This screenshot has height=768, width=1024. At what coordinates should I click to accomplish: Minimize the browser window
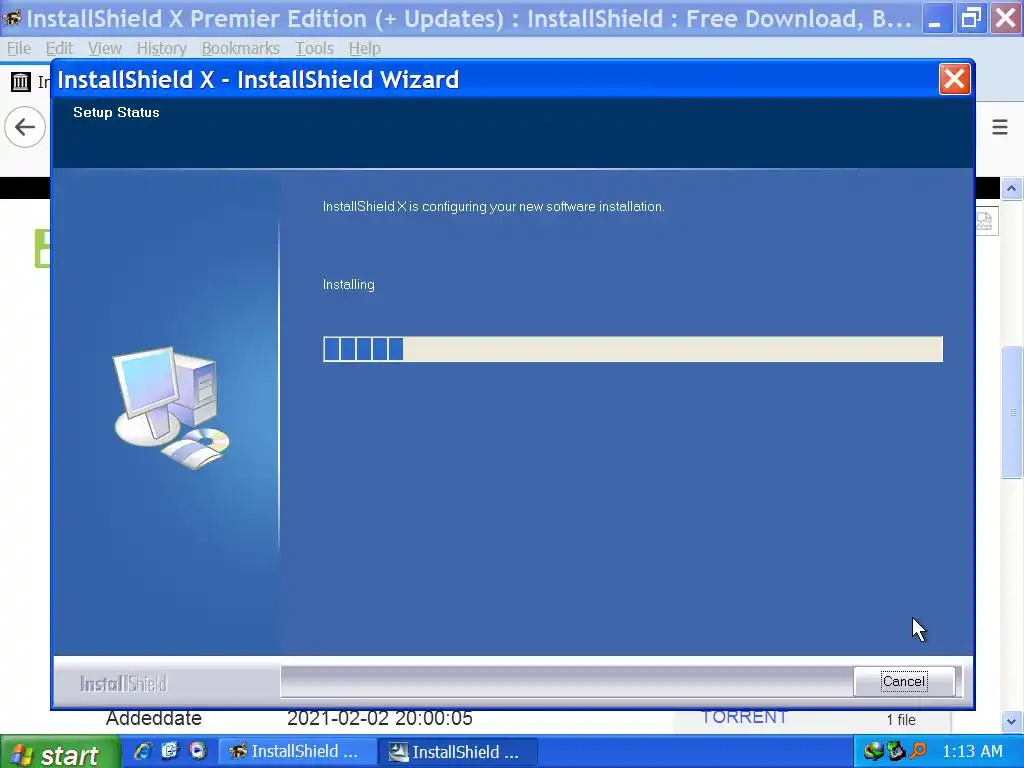point(936,18)
